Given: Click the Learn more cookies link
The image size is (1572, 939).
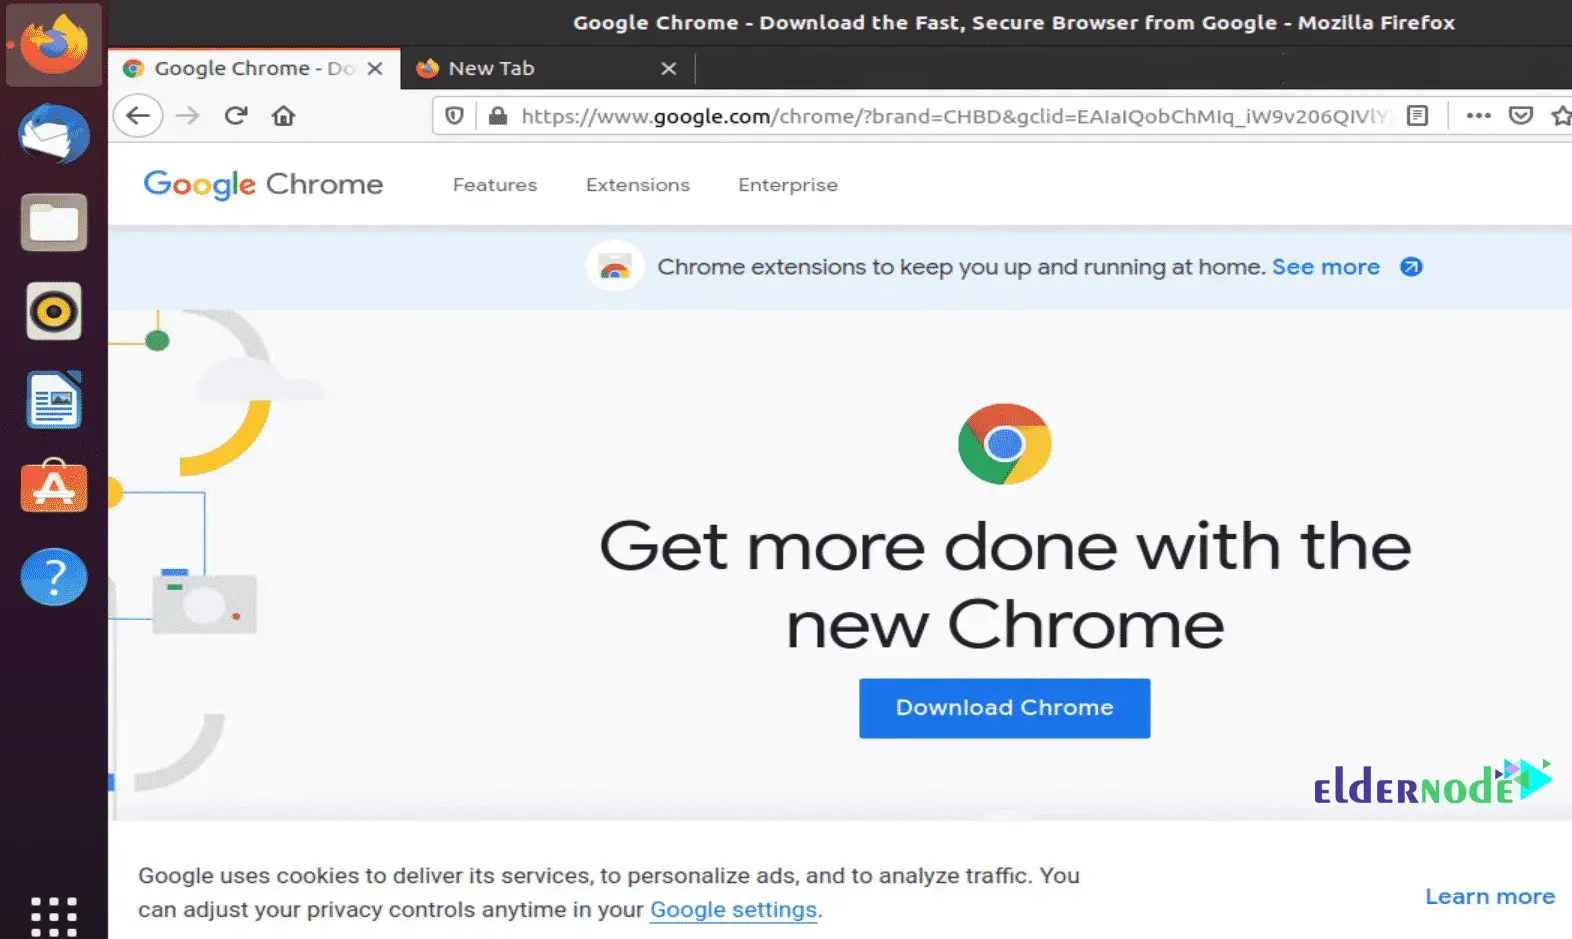Looking at the screenshot, I should tap(1489, 896).
